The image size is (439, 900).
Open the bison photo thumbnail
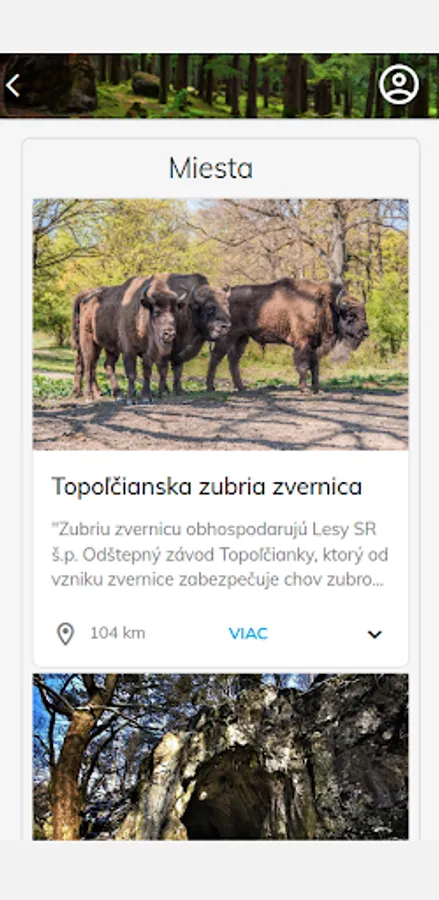tap(220, 324)
